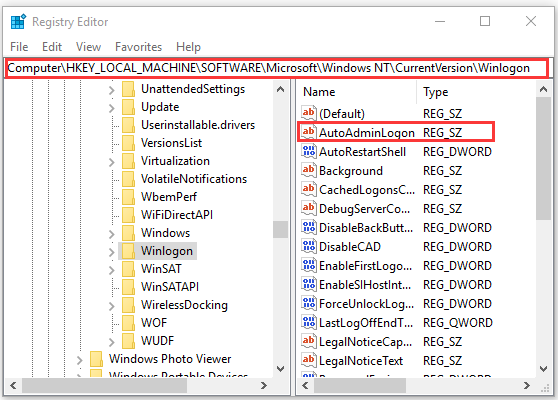Select the AutoRestartShell DWORD value icon
The height and width of the screenshot is (400, 558).
click(308, 152)
